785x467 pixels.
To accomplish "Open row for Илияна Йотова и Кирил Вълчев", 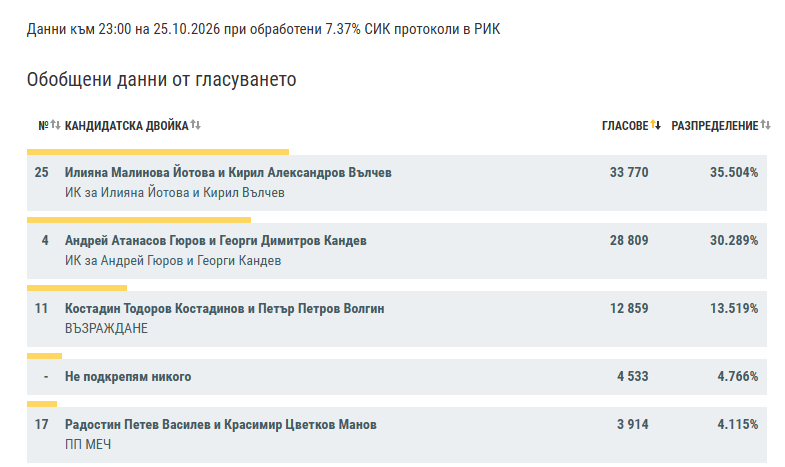I will pos(397,183).
